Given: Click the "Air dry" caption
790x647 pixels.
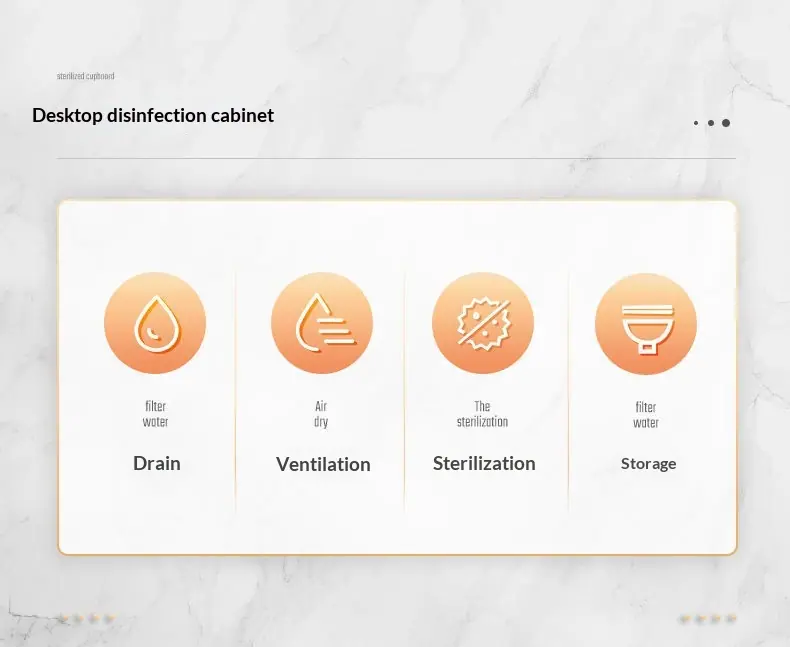Looking at the screenshot, I should coord(321,414).
